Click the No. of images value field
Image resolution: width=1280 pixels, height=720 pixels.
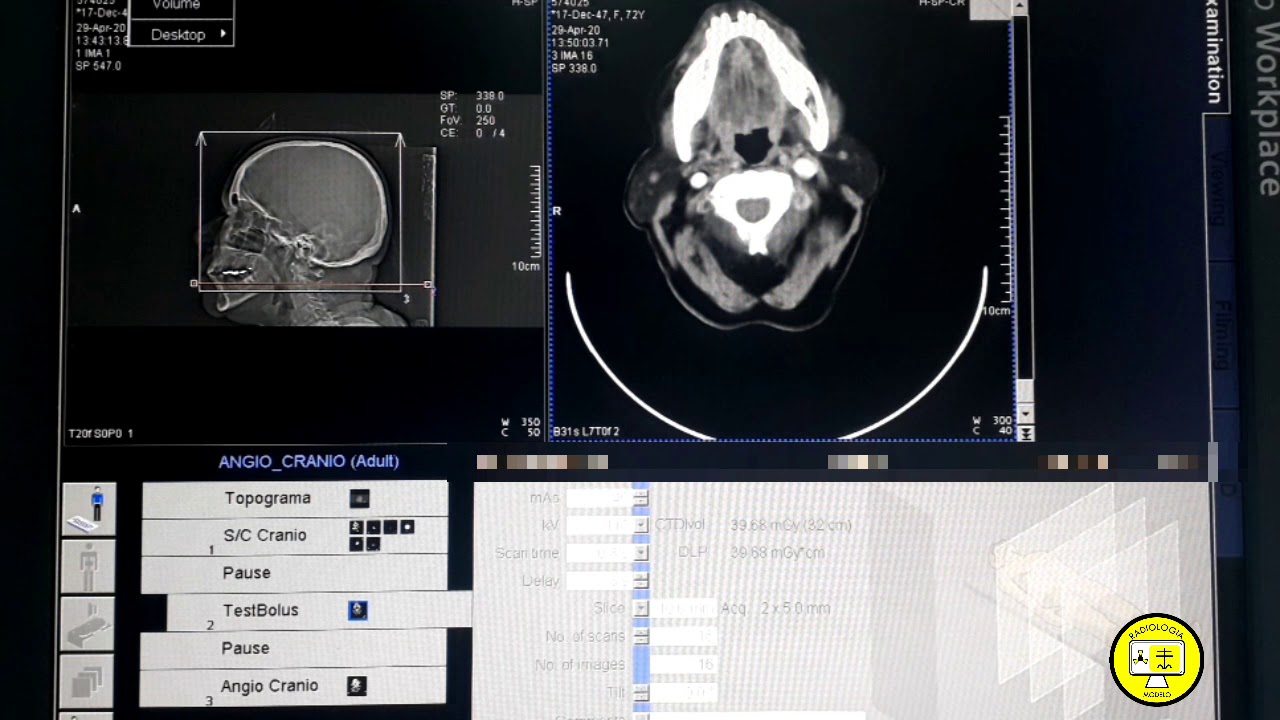tap(685, 664)
